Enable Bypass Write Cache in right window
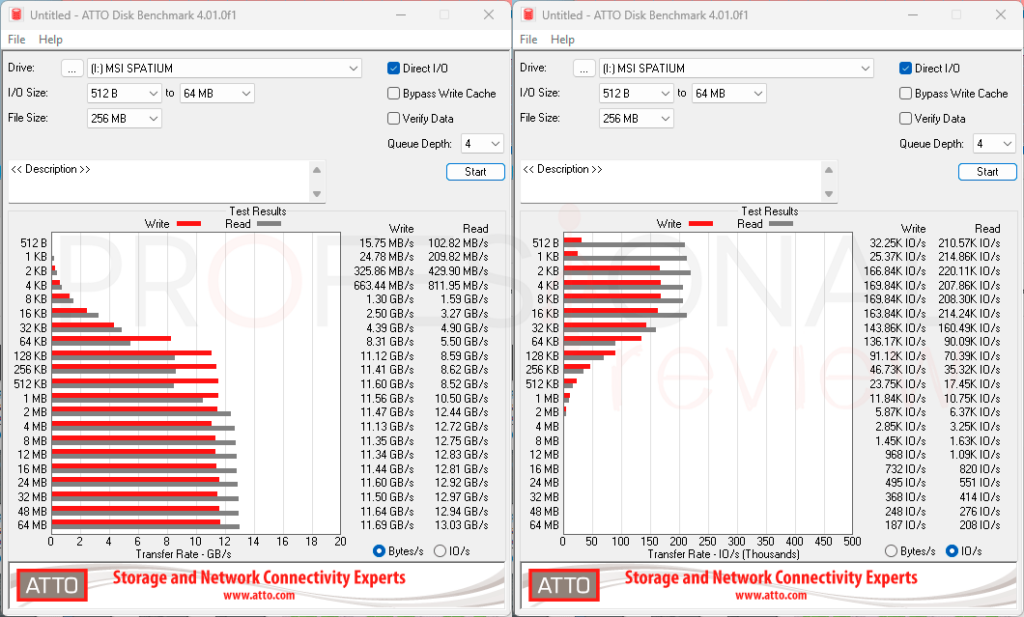The image size is (1024, 617). point(905,93)
